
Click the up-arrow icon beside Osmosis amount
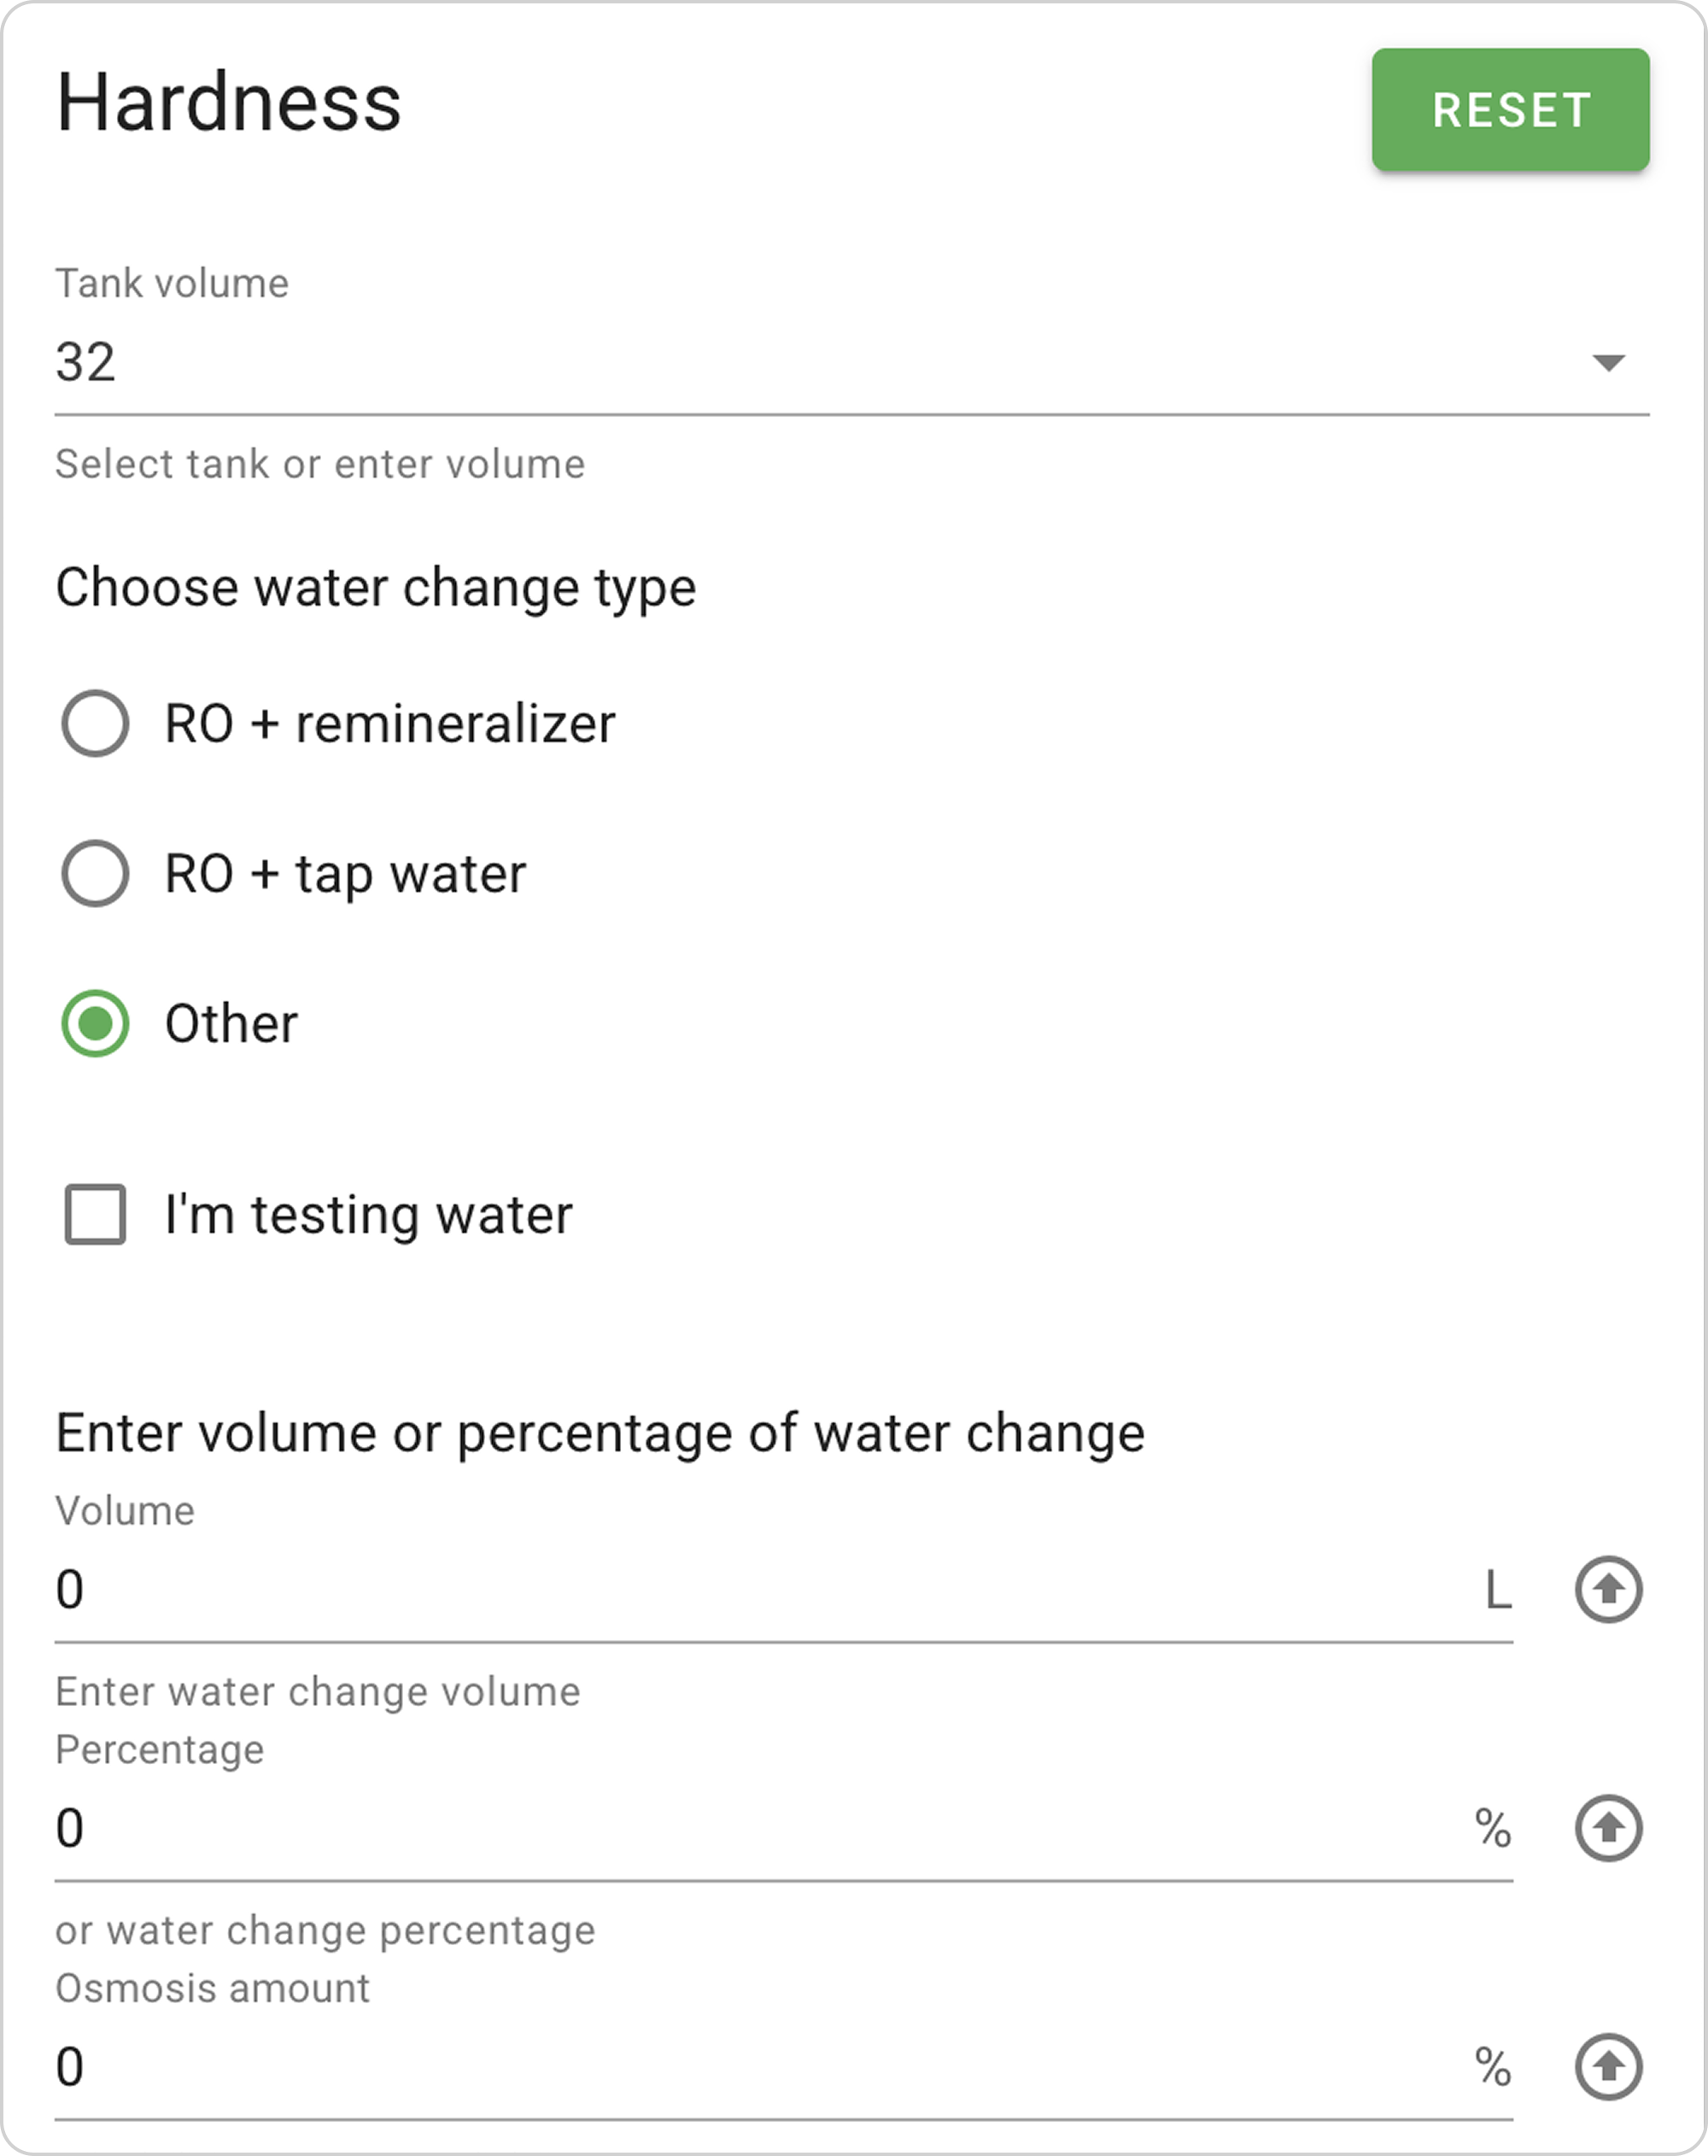coord(1608,2067)
